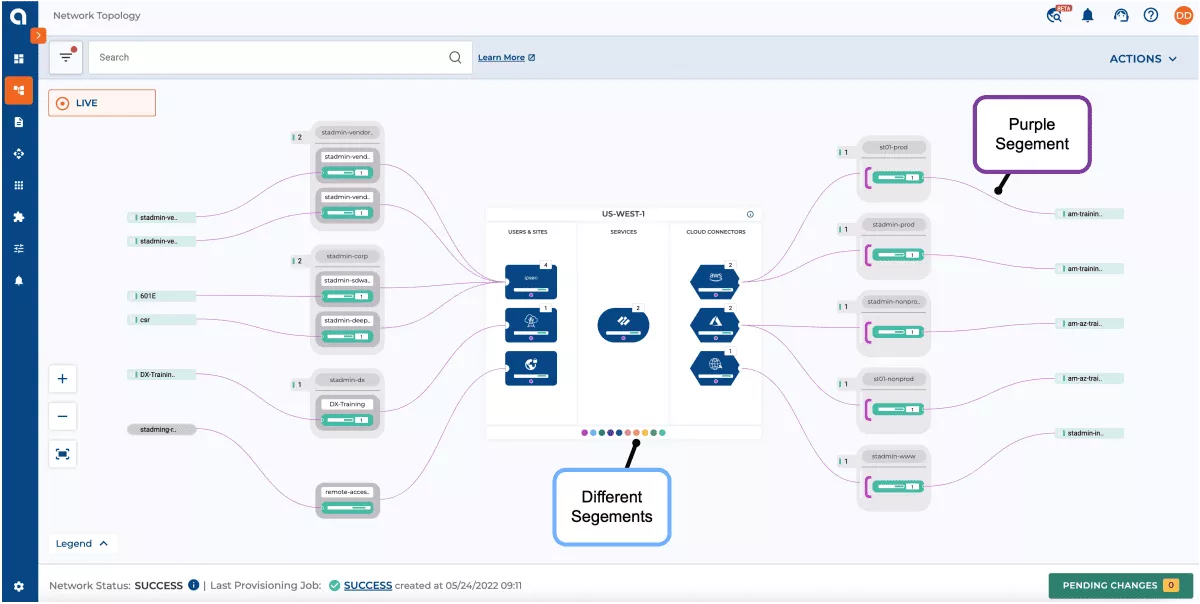Open the global search beta tool
The image size is (1200, 604).
(1054, 15)
